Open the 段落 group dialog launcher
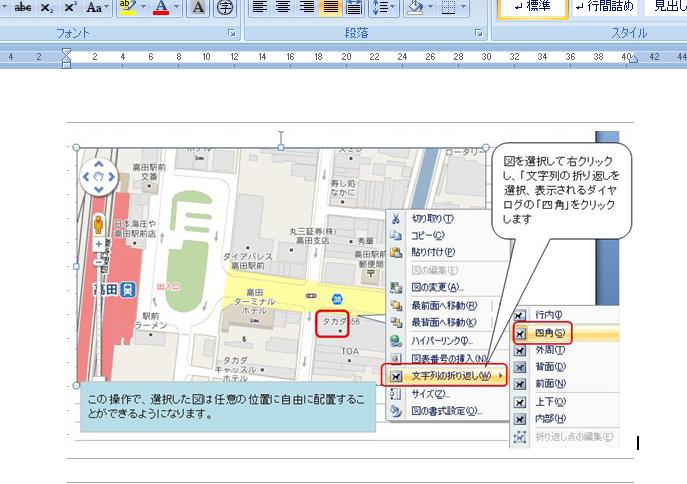Viewport: 687px width, 484px height. 478,33
